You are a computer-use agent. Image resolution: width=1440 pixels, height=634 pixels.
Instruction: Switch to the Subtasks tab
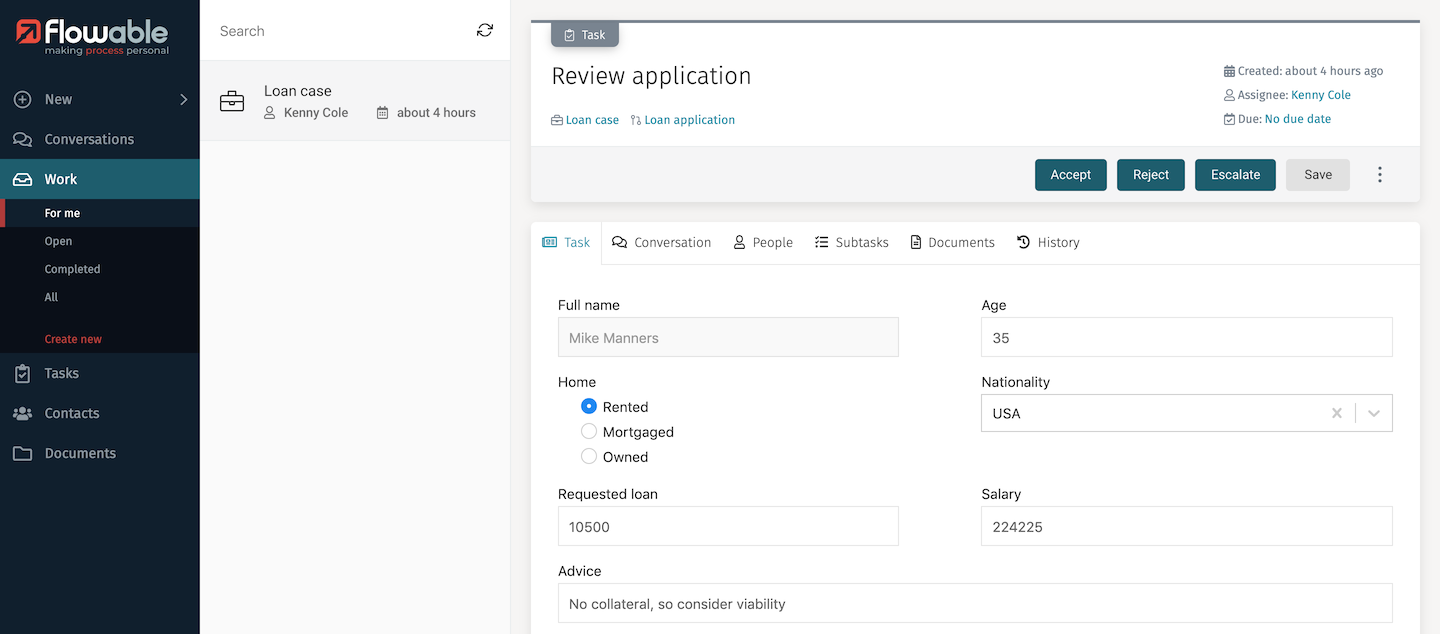pos(851,242)
